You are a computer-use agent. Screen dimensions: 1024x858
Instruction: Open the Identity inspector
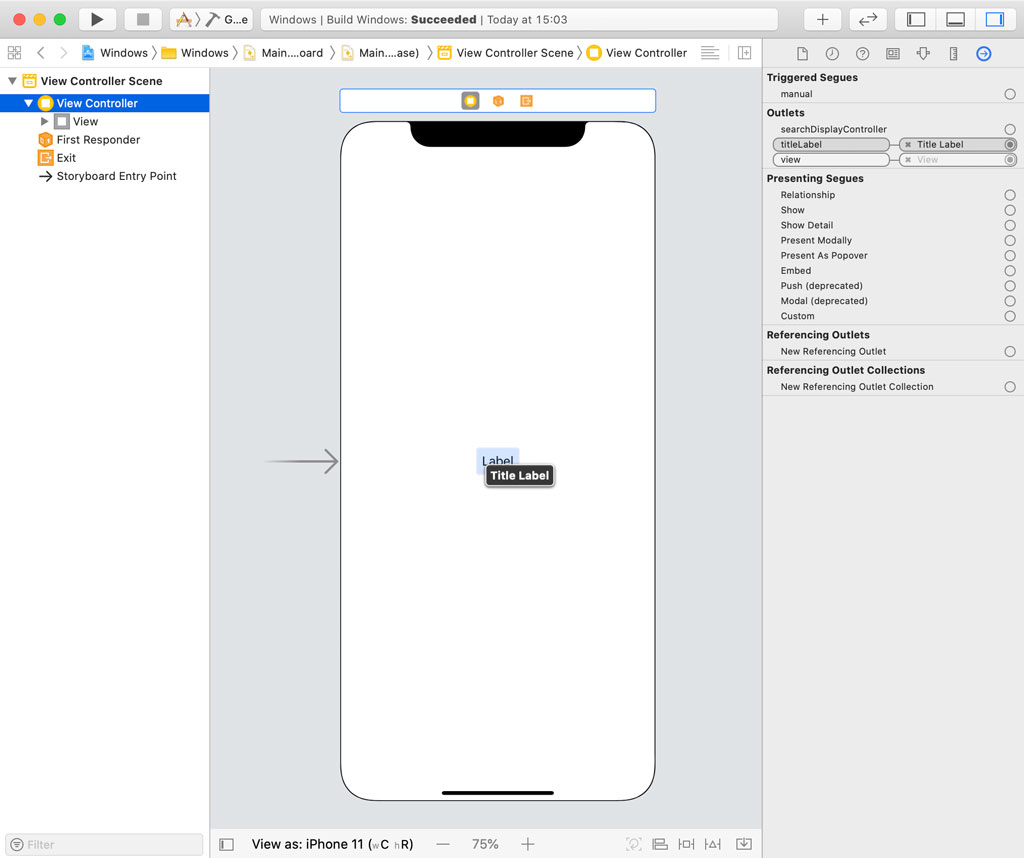(x=891, y=53)
